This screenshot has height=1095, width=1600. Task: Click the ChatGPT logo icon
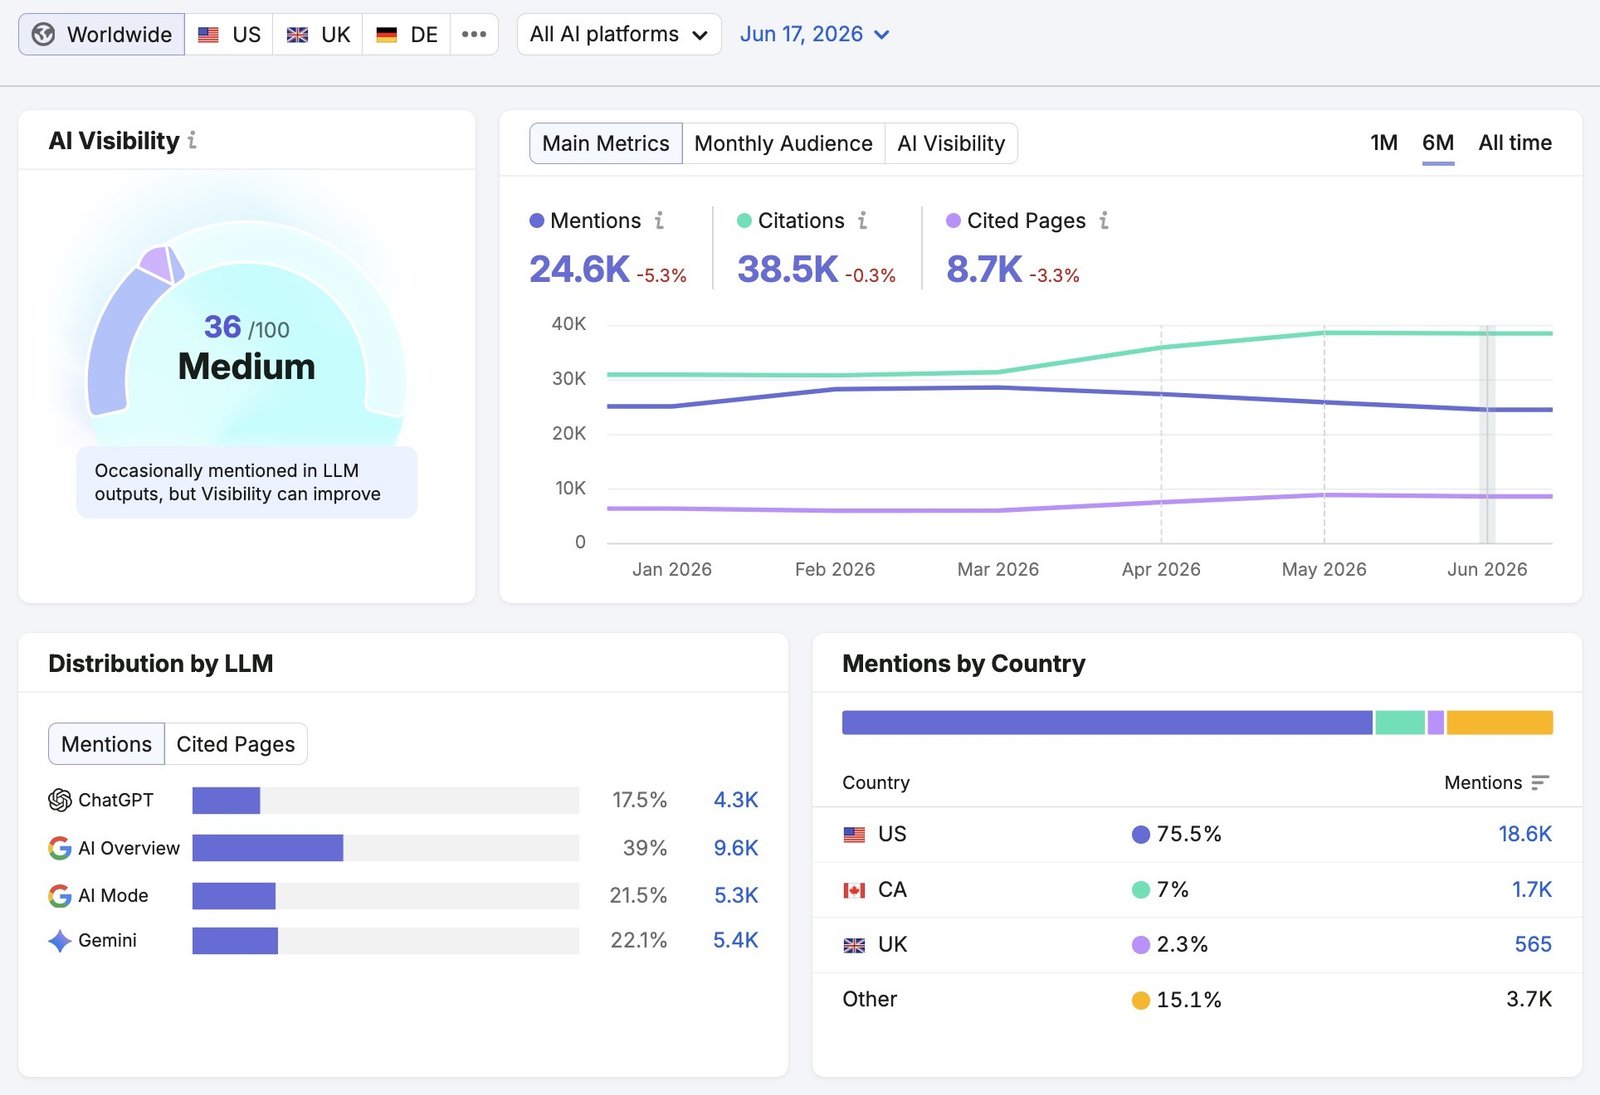click(x=60, y=800)
